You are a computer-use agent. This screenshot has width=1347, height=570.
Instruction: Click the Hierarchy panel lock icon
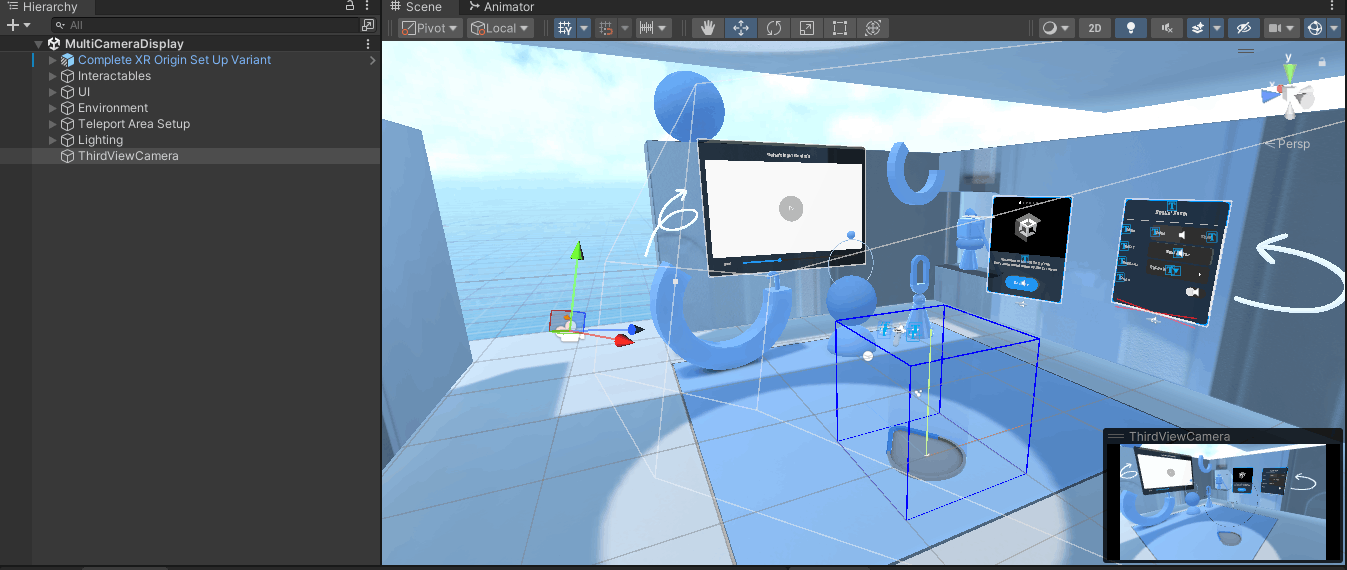coord(350,6)
